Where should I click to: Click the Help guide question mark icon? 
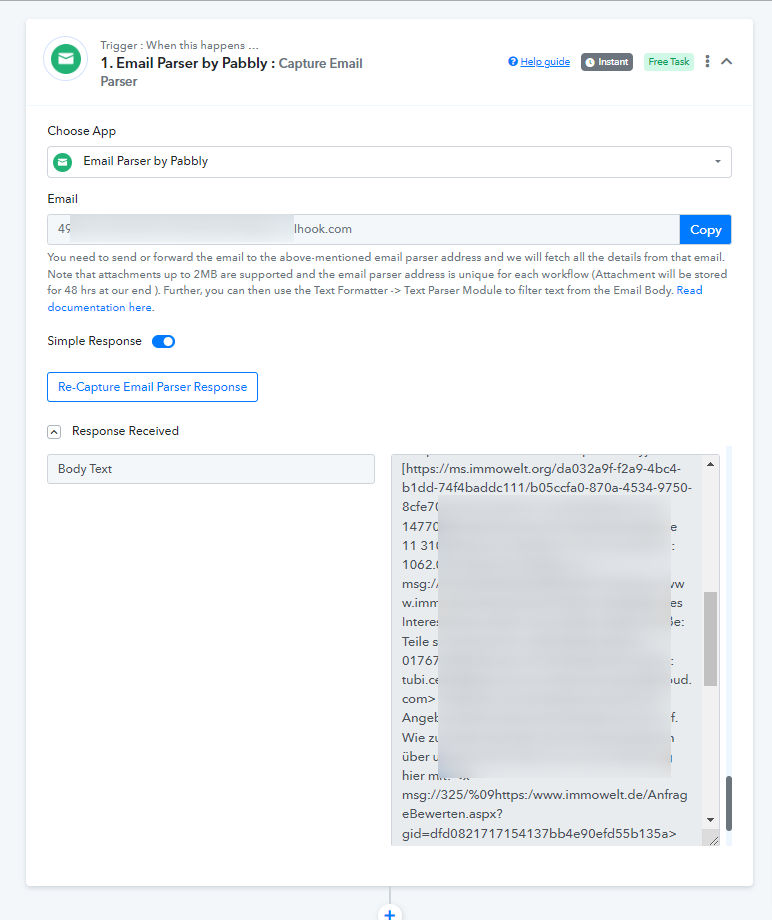513,62
